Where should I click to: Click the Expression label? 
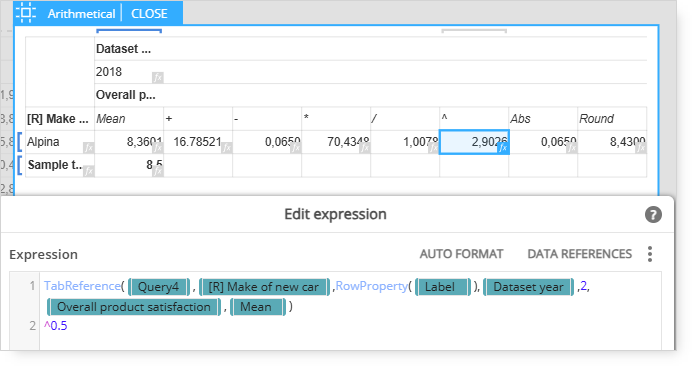[x=43, y=254]
